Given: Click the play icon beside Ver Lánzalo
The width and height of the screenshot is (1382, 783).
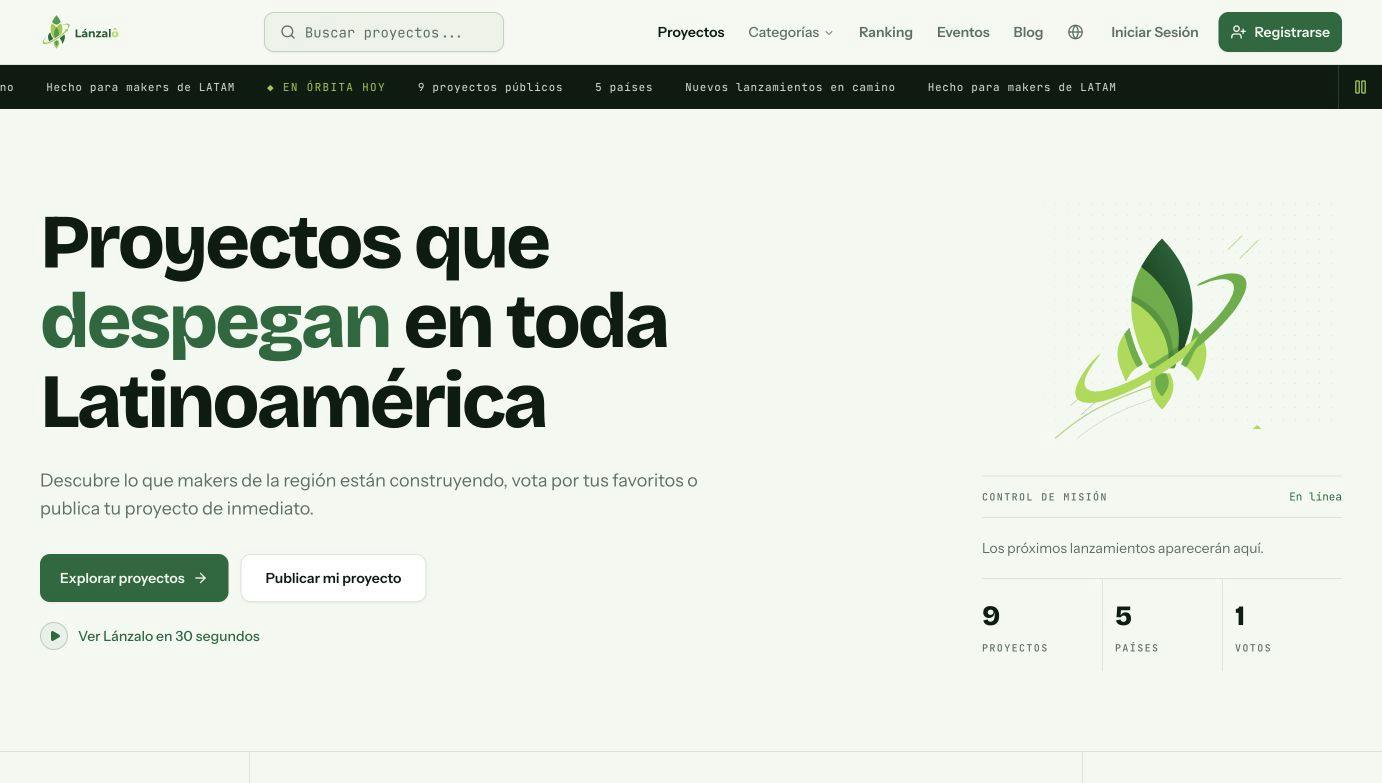Looking at the screenshot, I should (x=54, y=636).
